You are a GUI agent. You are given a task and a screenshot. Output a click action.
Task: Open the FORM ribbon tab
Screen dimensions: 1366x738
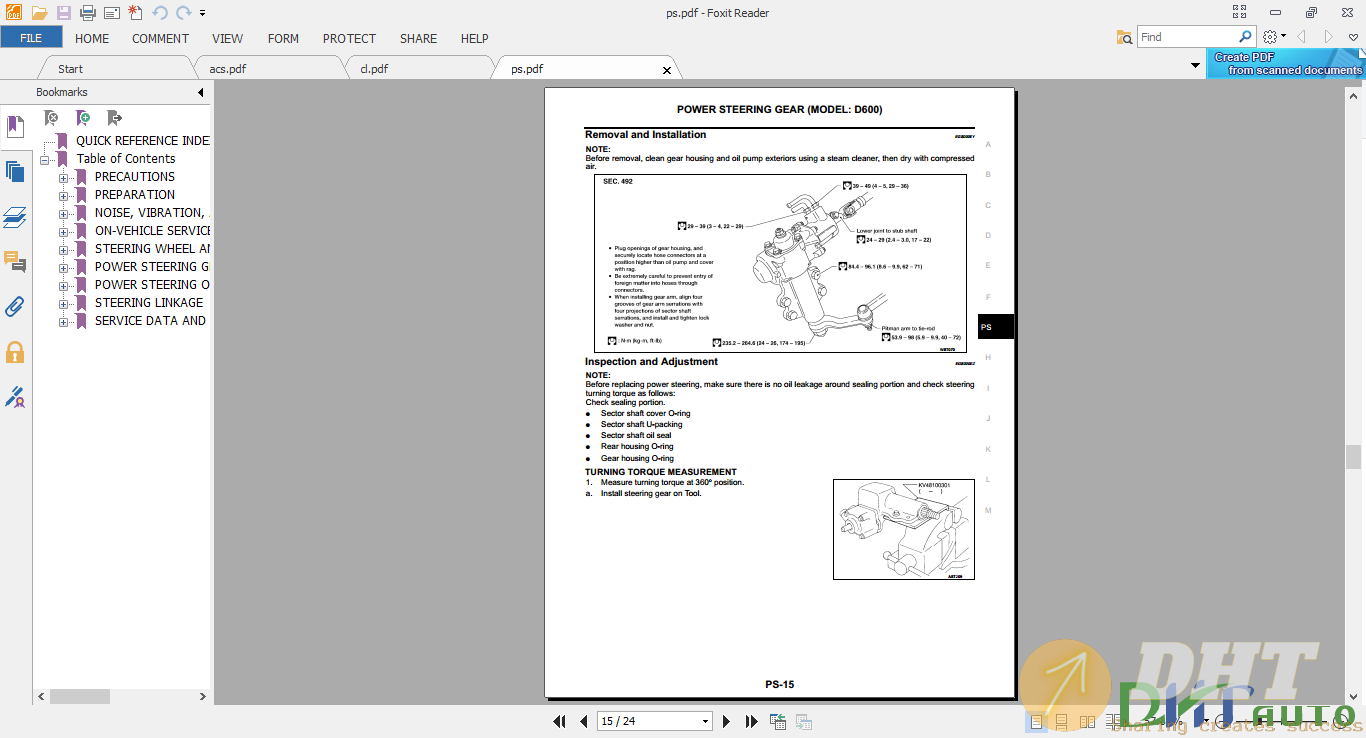pos(283,38)
